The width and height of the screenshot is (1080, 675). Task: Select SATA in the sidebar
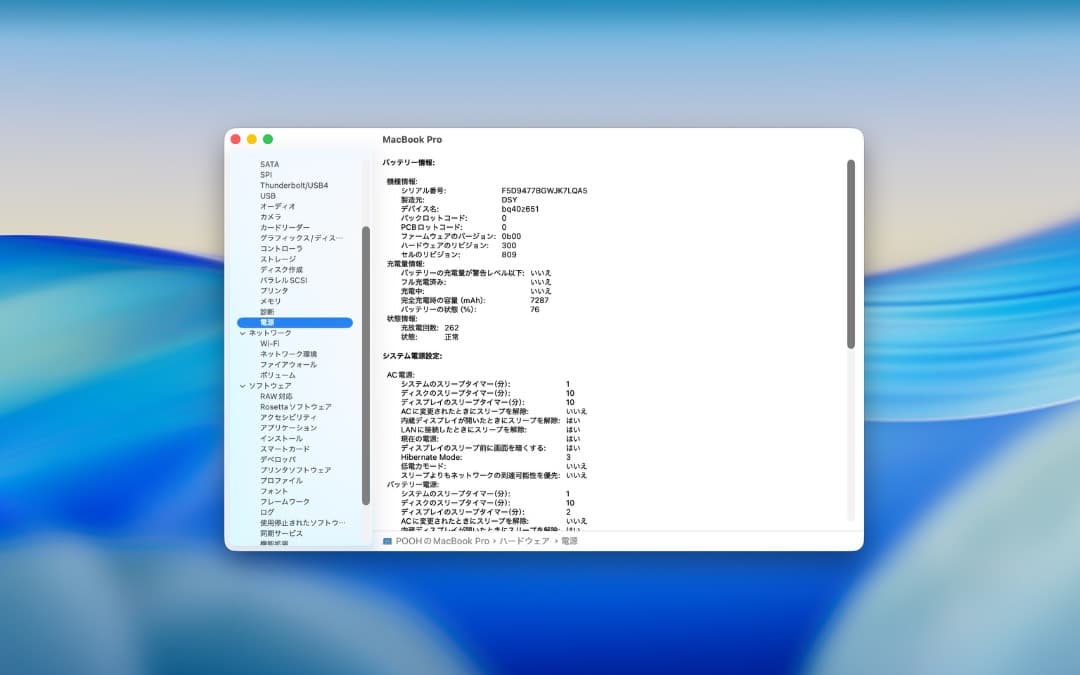[x=269, y=165]
